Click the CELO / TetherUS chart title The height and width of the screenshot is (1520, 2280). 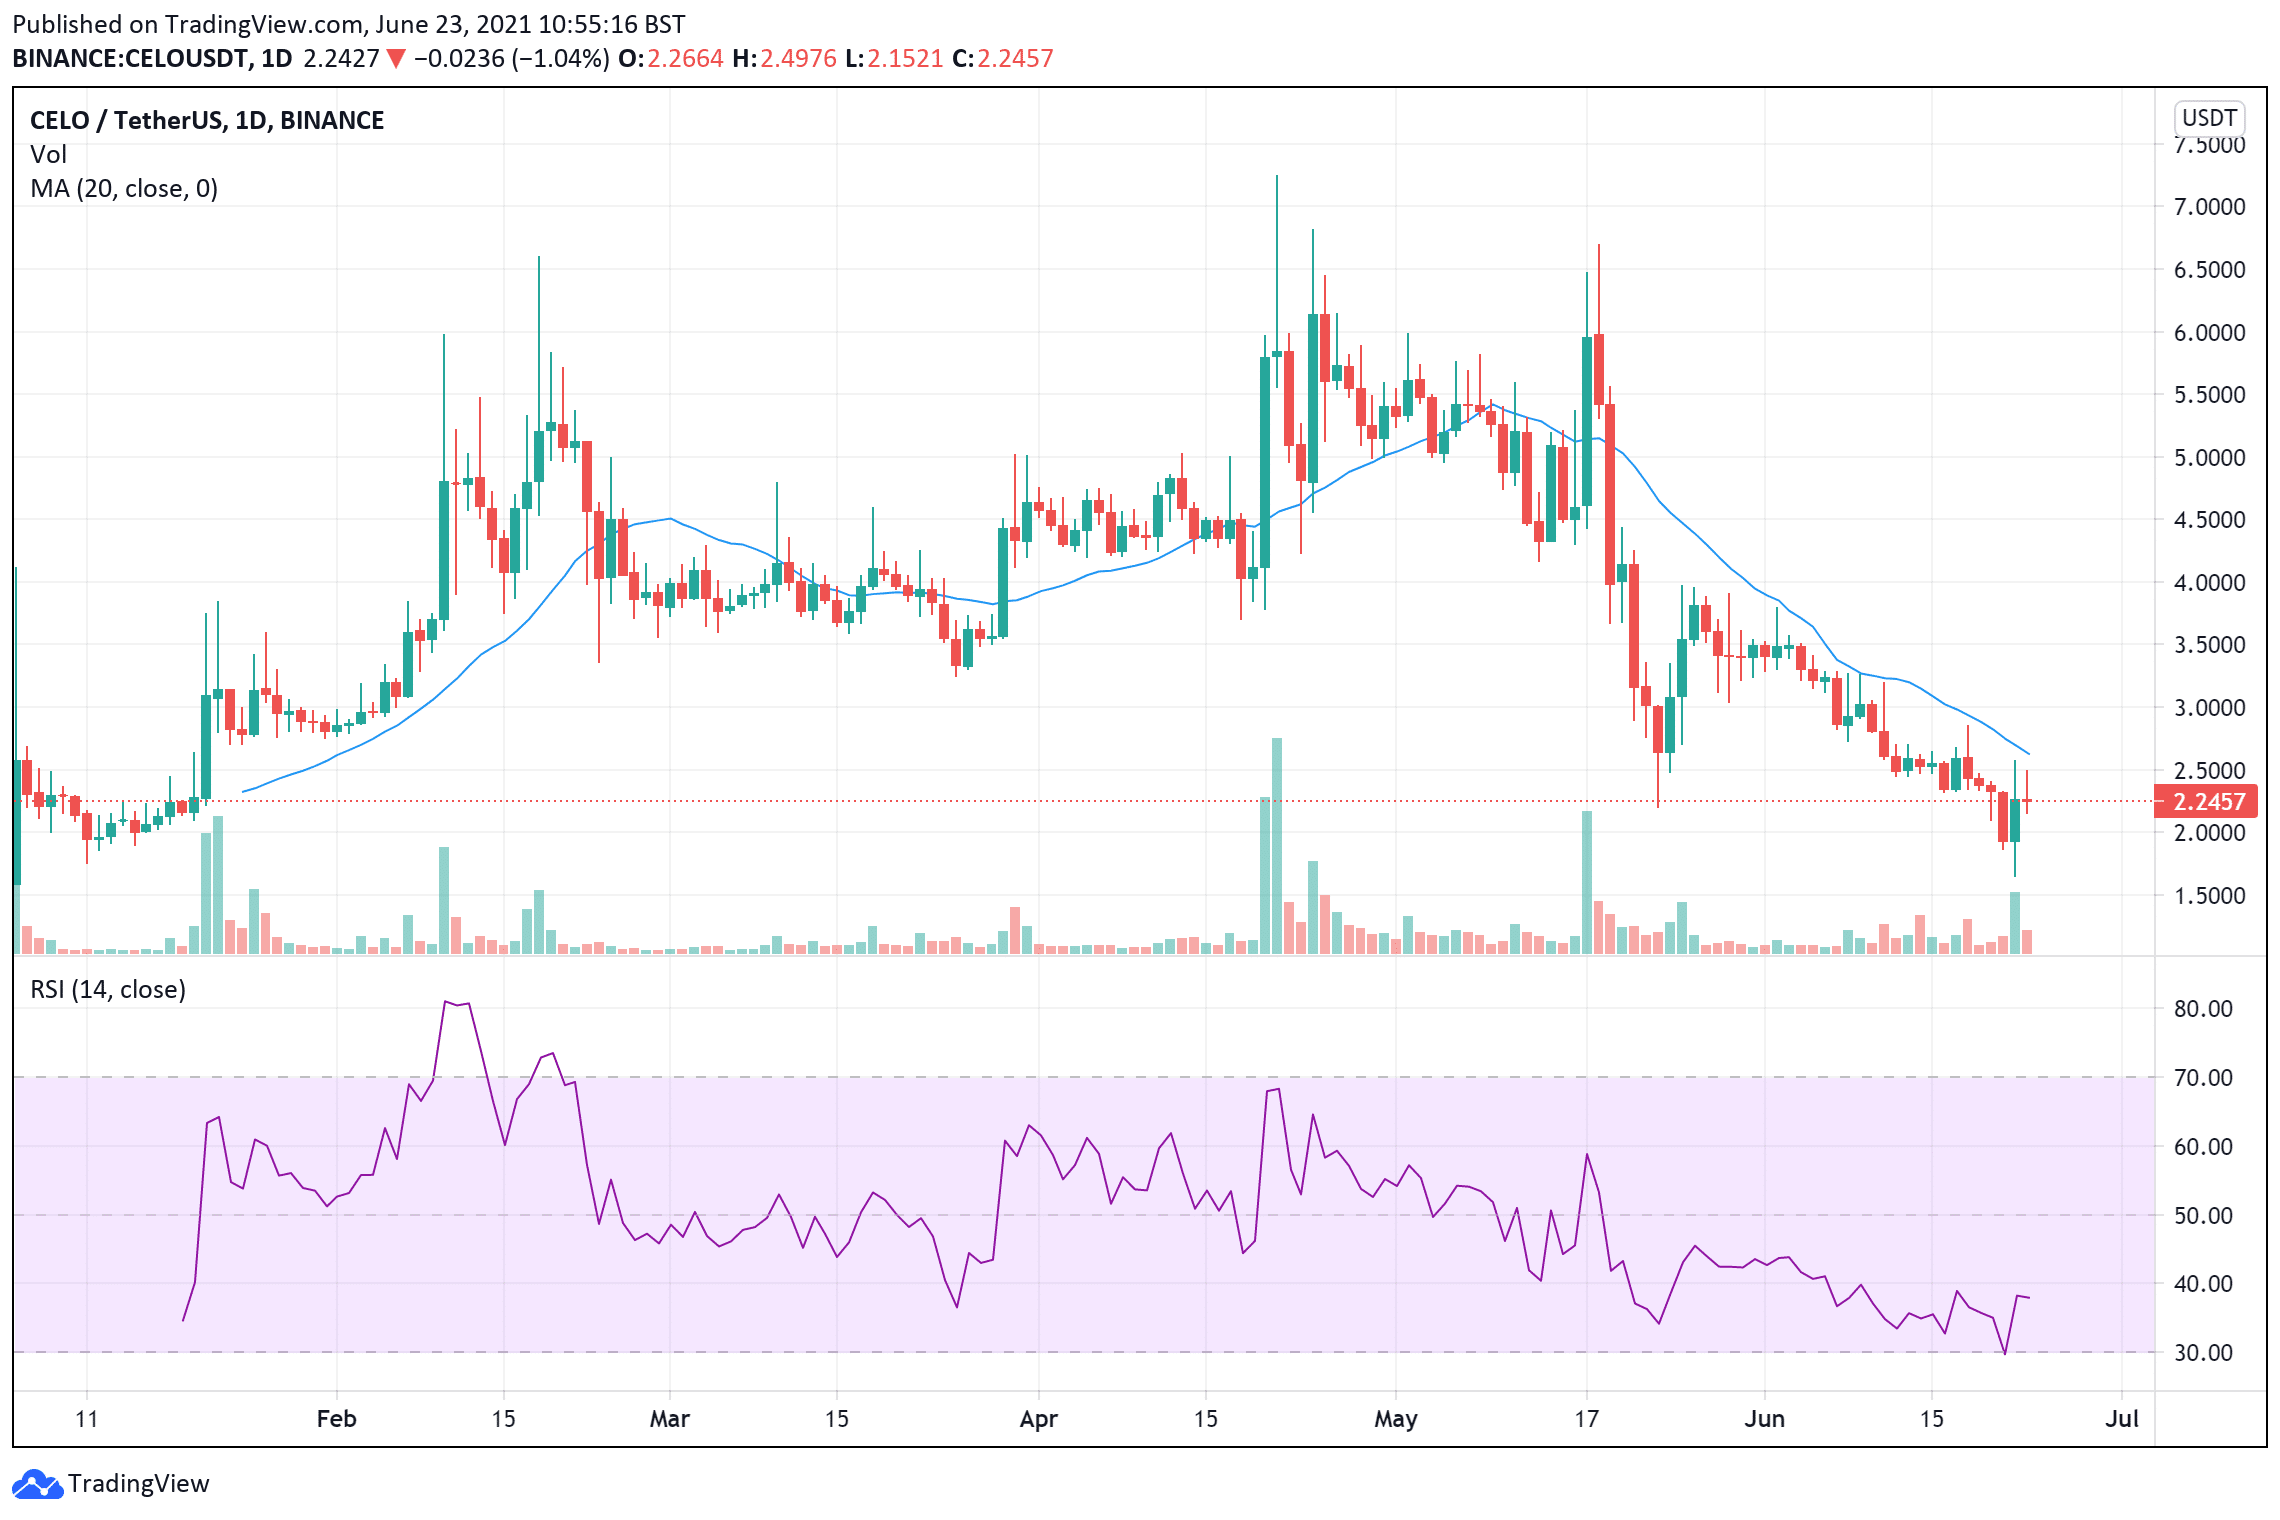(207, 120)
